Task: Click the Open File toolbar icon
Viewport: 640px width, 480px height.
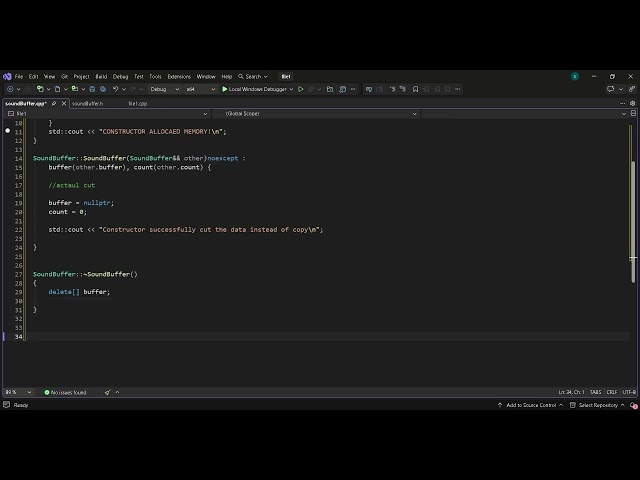Action: pyautogui.click(x=75, y=89)
